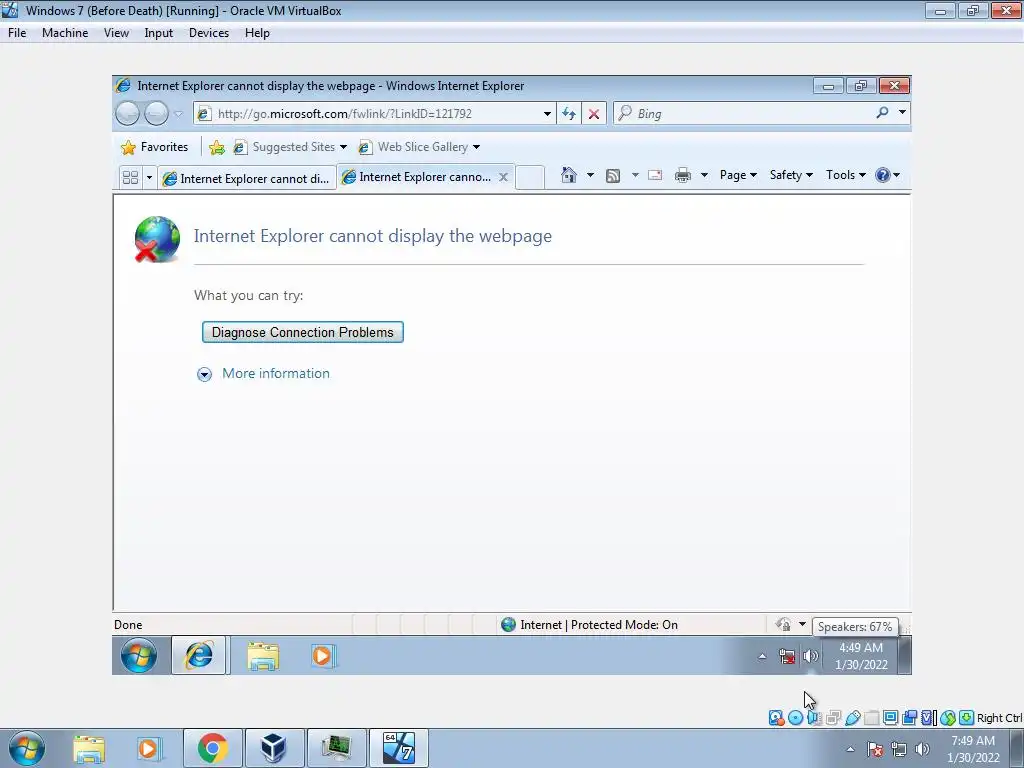The image size is (1024, 768).
Task: Click Internet Explorer in guest taskbar
Action: click(x=199, y=655)
